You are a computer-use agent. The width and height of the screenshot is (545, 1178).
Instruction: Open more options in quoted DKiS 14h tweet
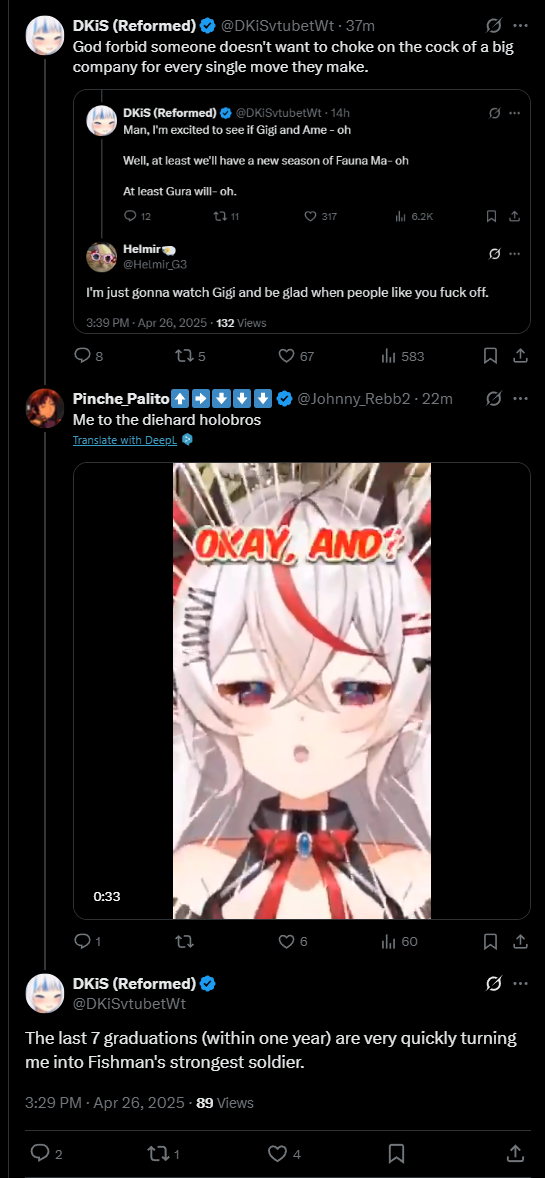tap(514, 113)
